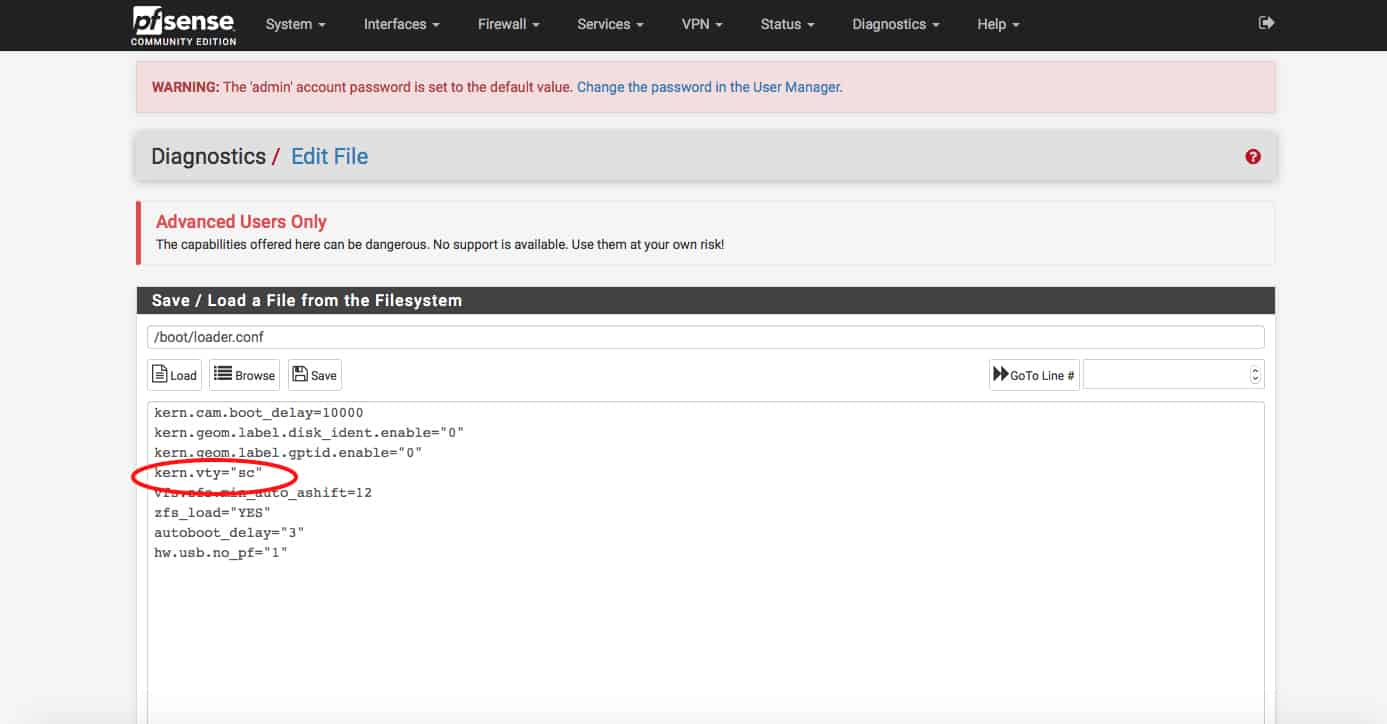Click the Save button
This screenshot has width=1387, height=724.
pos(314,375)
